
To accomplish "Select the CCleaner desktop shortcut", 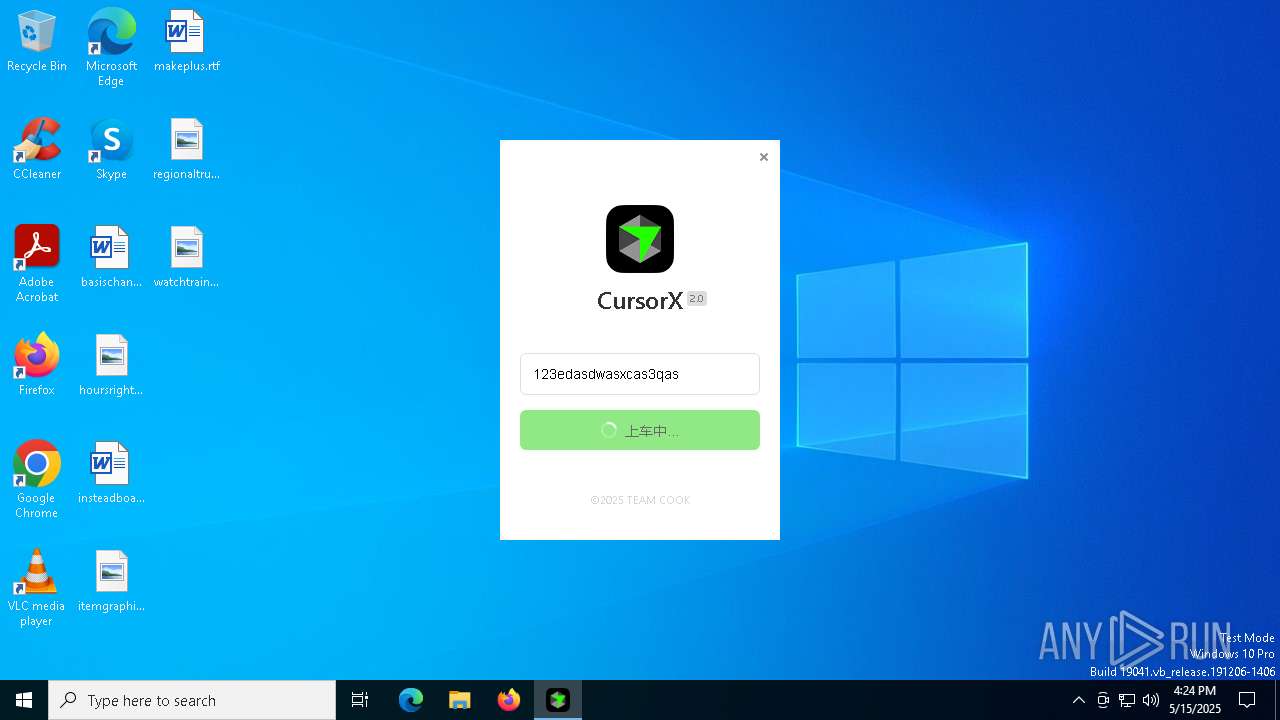I will pyautogui.click(x=37, y=150).
